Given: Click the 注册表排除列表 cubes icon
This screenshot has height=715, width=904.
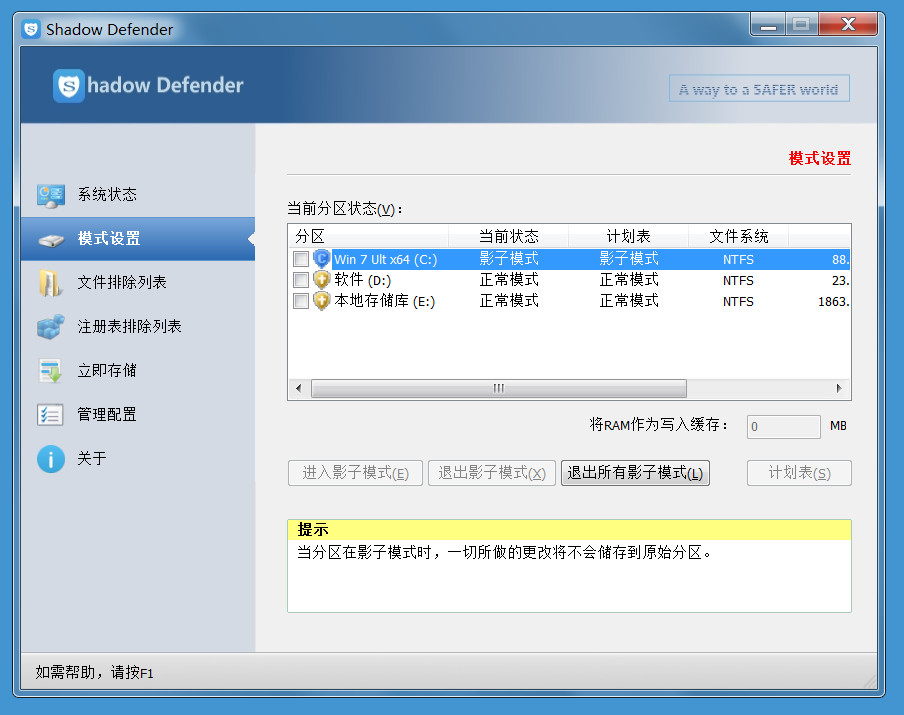Looking at the screenshot, I should pos(51,327).
